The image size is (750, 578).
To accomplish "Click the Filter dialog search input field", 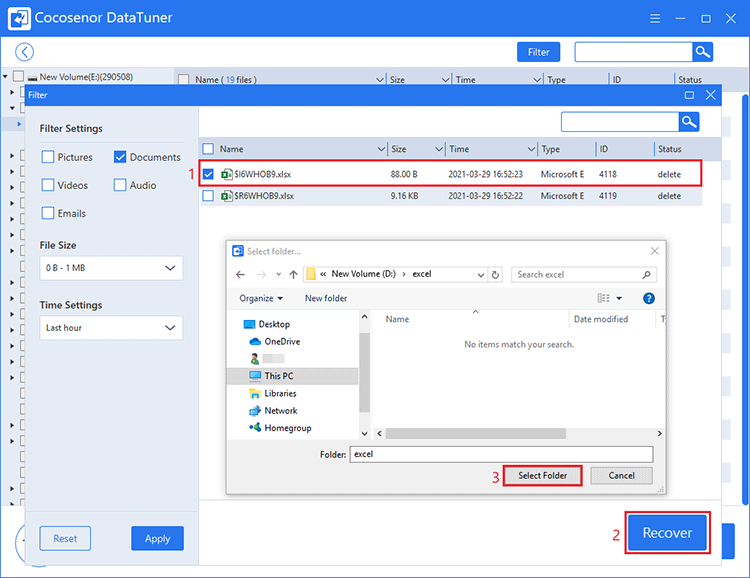I will tap(620, 122).
